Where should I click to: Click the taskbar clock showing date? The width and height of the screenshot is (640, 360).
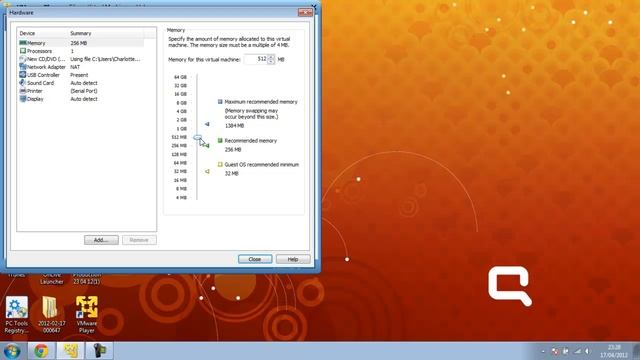click(613, 351)
